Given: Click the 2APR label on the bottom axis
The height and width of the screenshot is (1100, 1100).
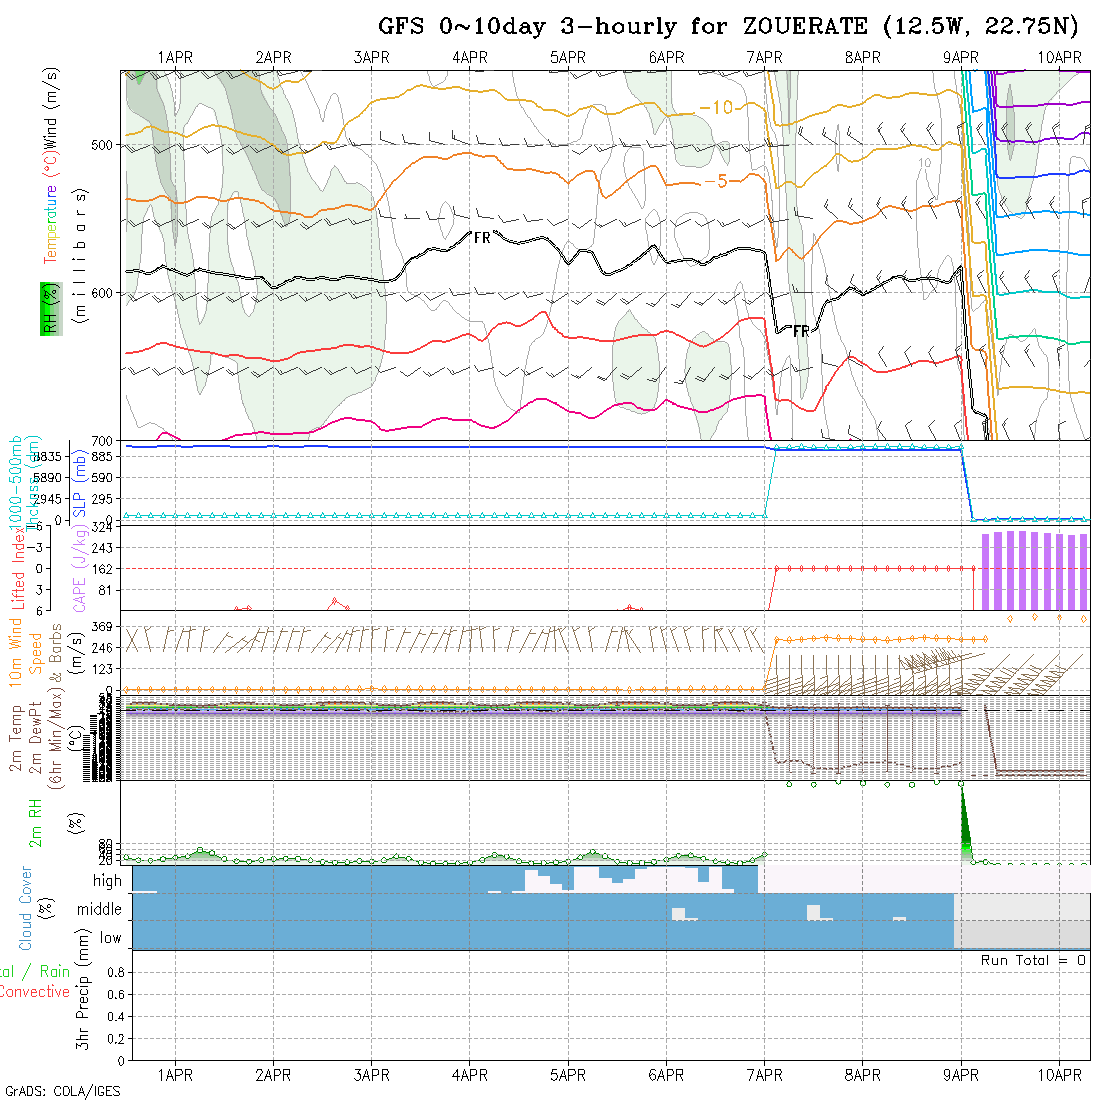Looking at the screenshot, I should point(273,1075).
